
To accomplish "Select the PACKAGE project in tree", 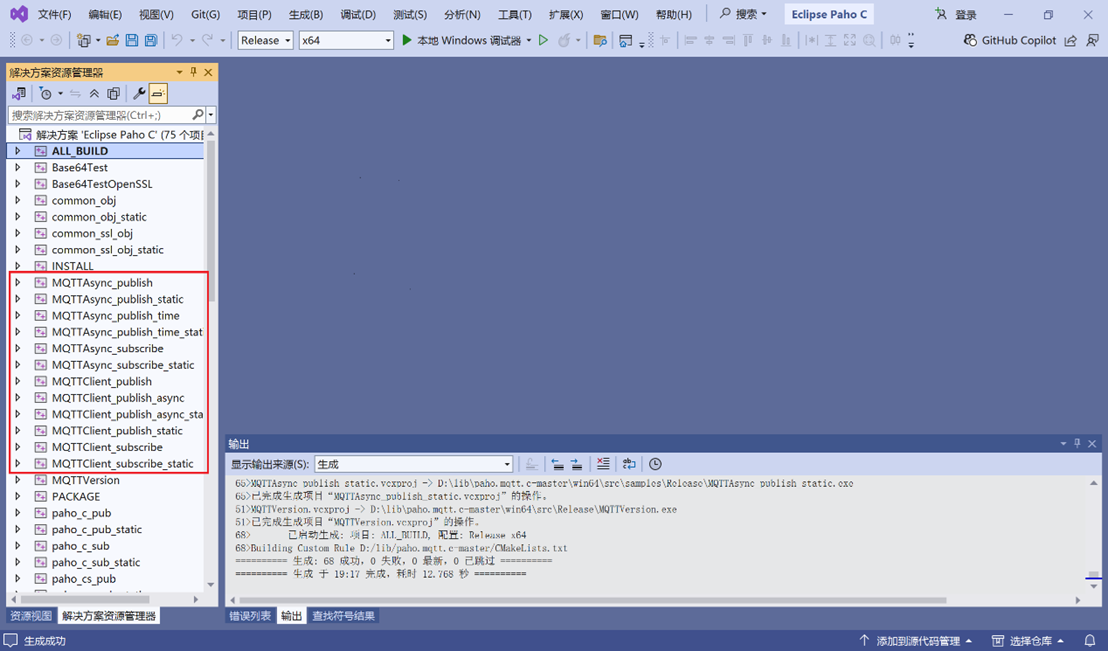I will 76,496.
